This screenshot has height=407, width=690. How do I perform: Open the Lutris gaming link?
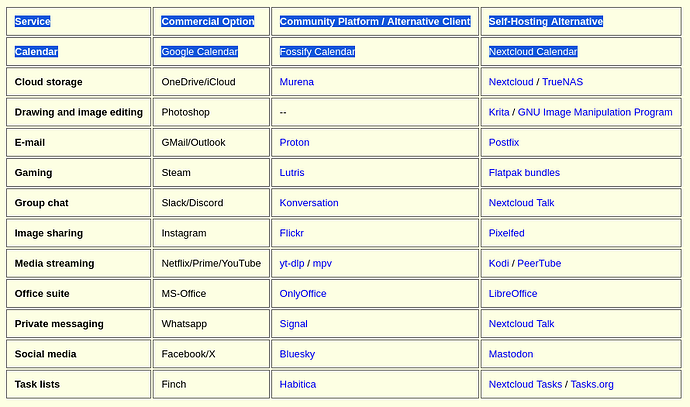coord(292,172)
